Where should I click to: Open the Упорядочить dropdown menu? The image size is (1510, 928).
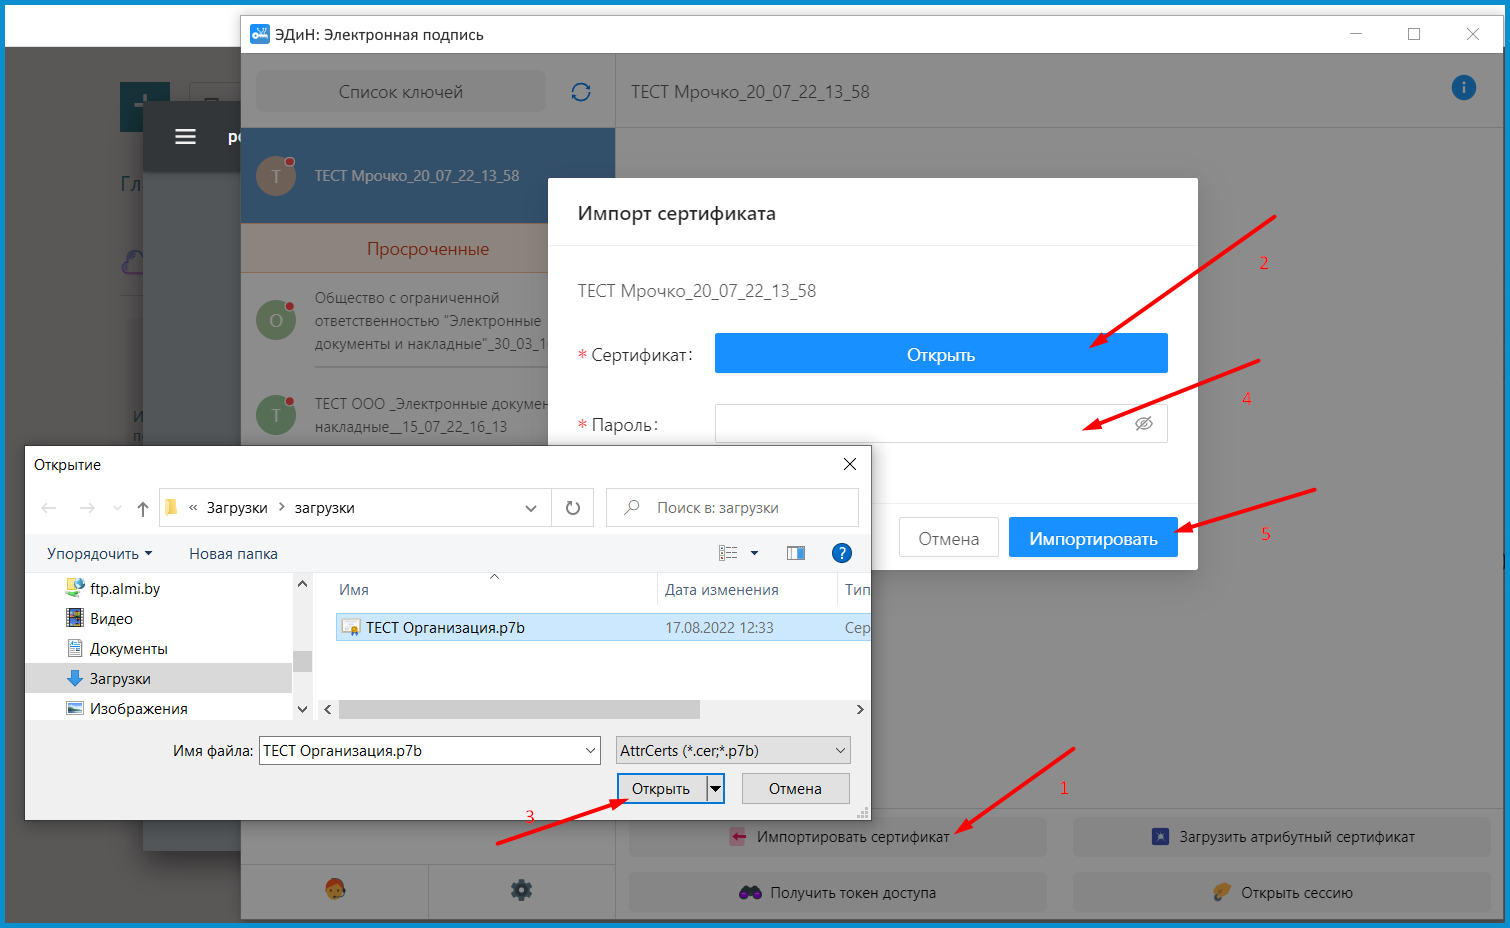pos(99,554)
